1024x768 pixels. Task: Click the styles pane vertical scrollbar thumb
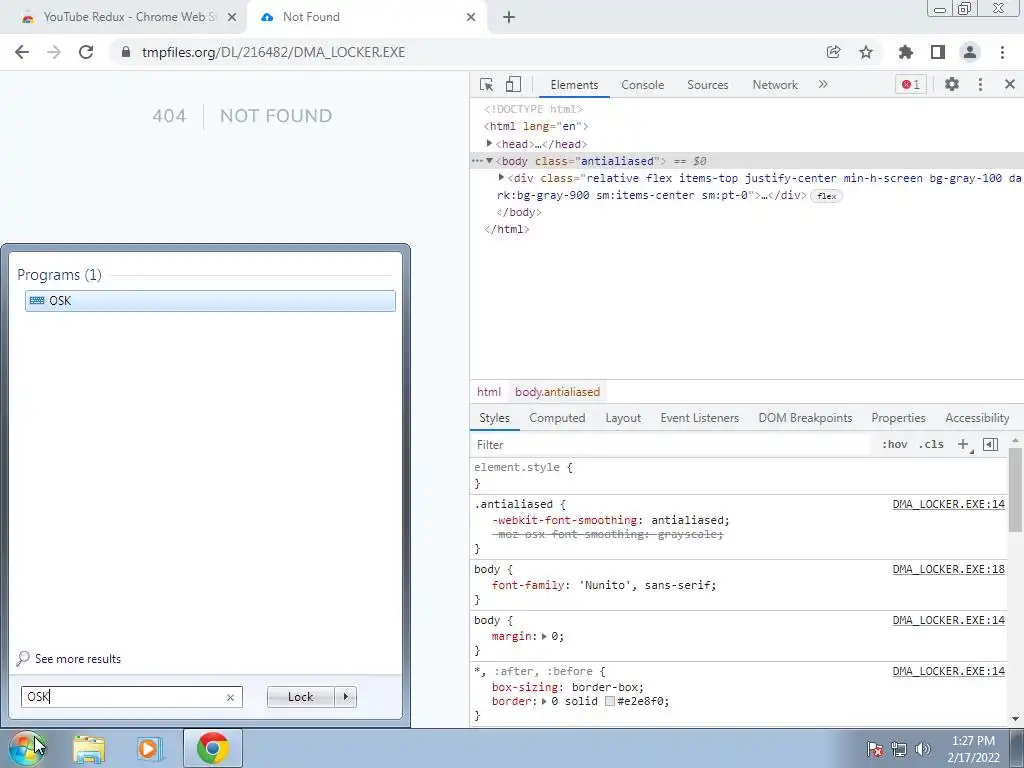tap(1015, 490)
